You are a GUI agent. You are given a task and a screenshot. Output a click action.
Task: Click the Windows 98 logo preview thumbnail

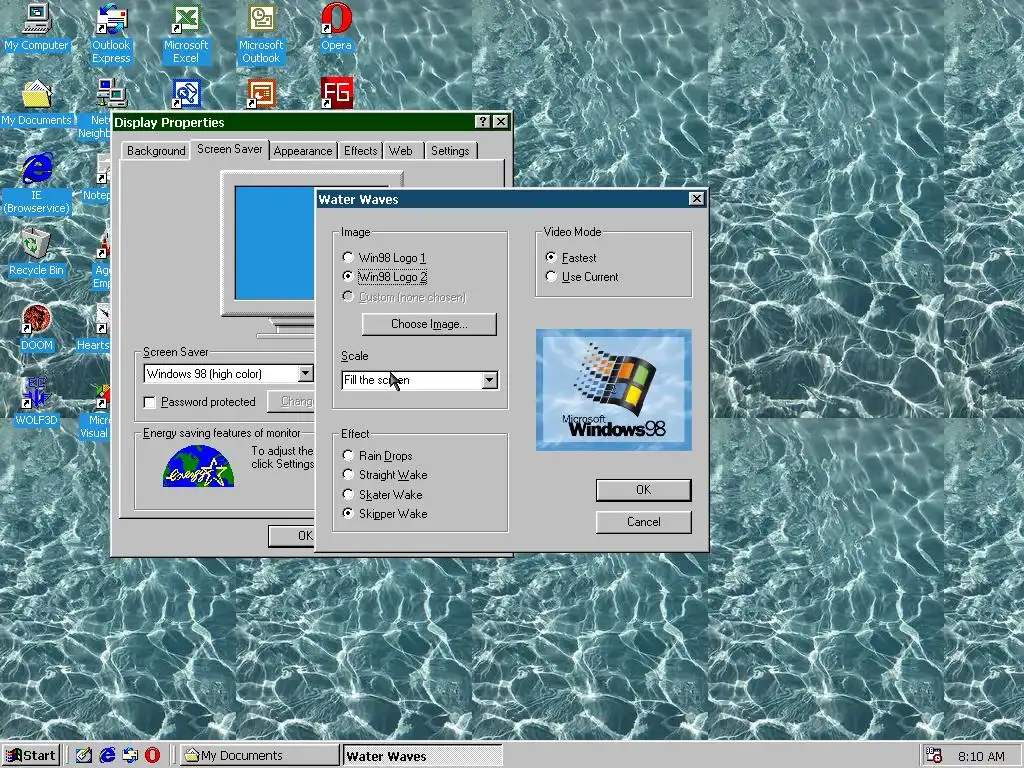point(613,390)
